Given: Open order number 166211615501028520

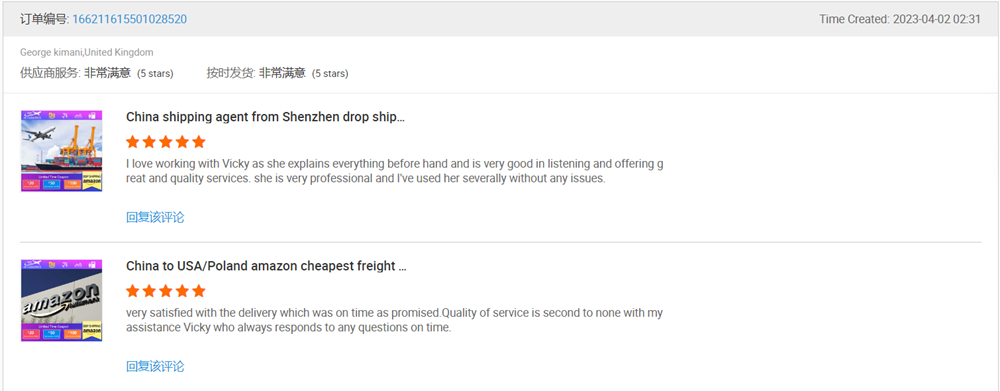Looking at the screenshot, I should [129, 19].
